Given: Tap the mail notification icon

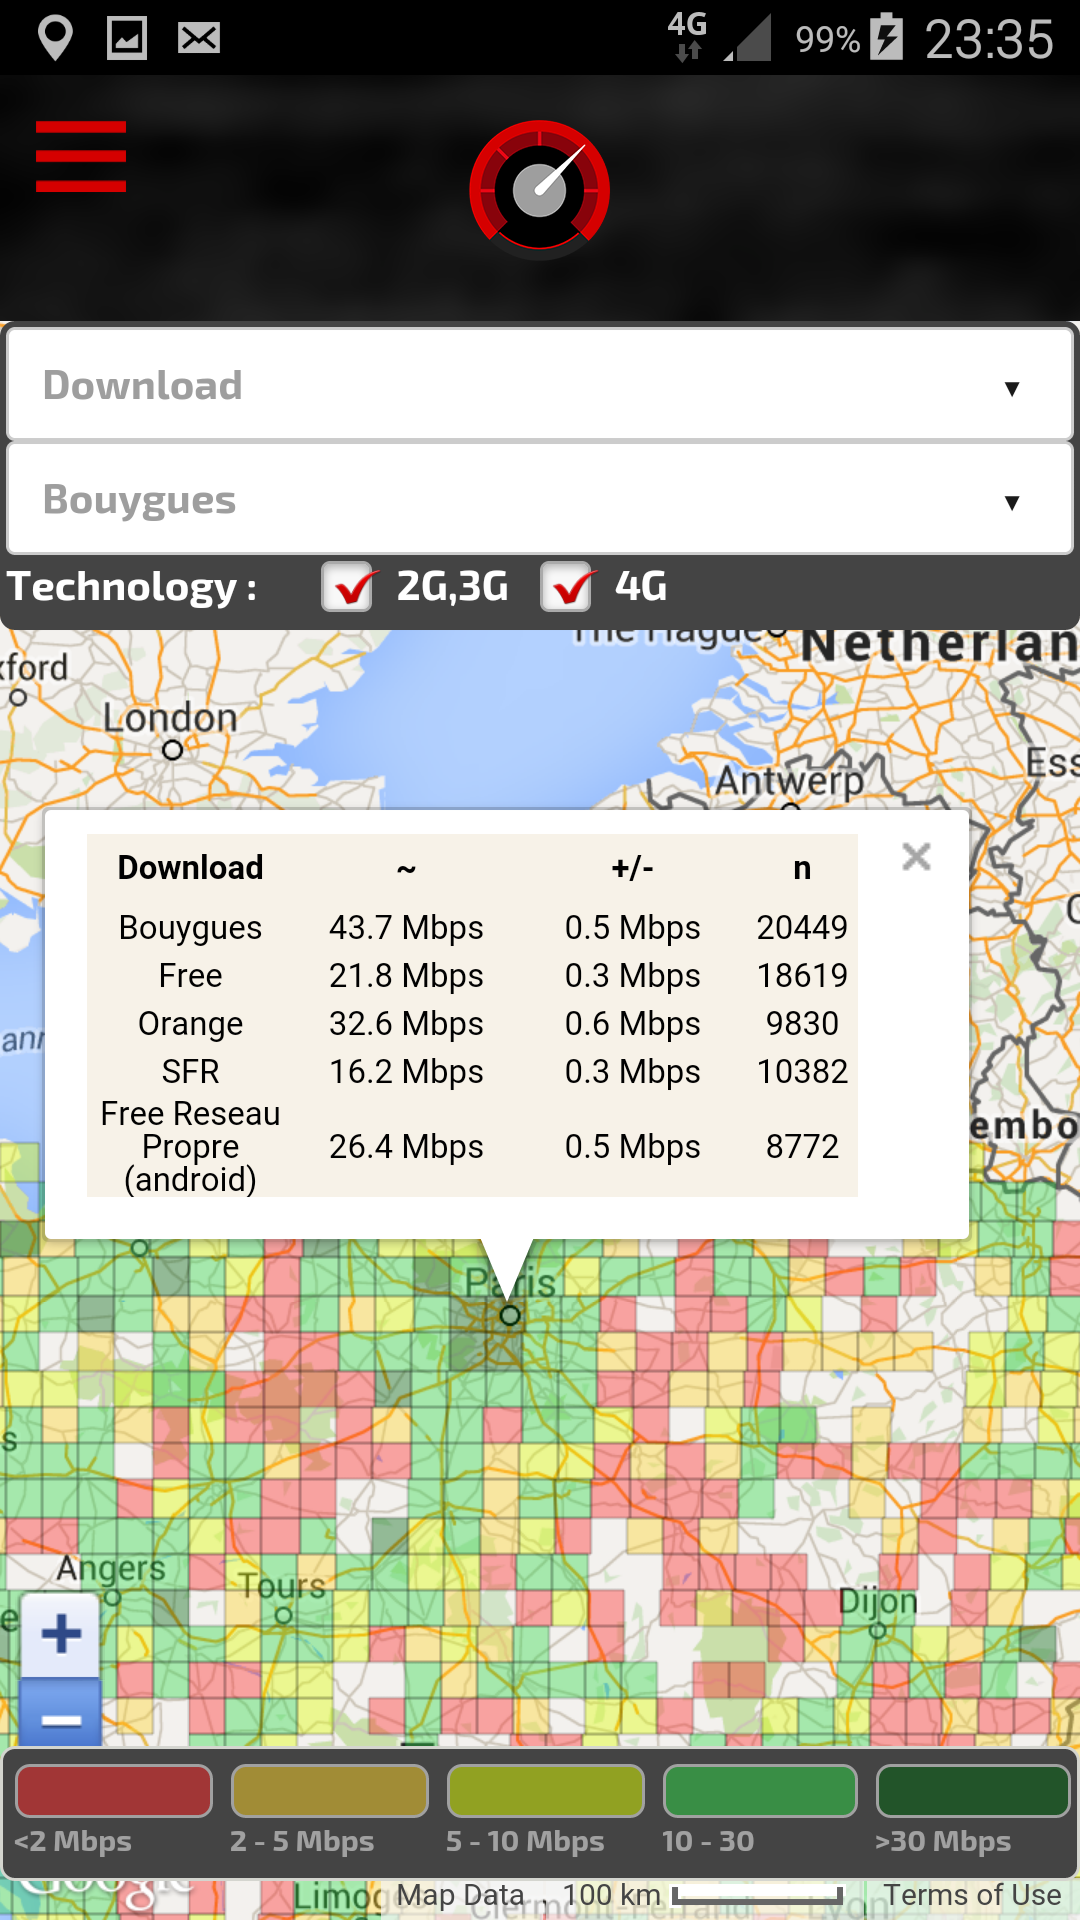Looking at the screenshot, I should pos(199,39).
